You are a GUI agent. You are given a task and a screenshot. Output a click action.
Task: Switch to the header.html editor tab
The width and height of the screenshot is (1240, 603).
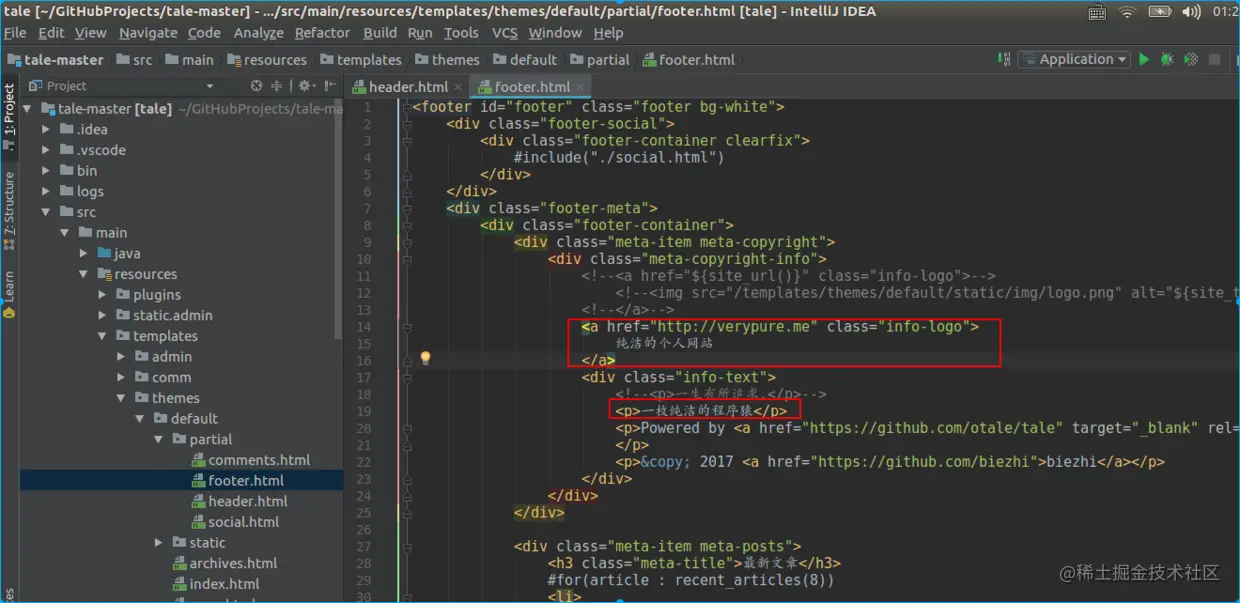(407, 87)
